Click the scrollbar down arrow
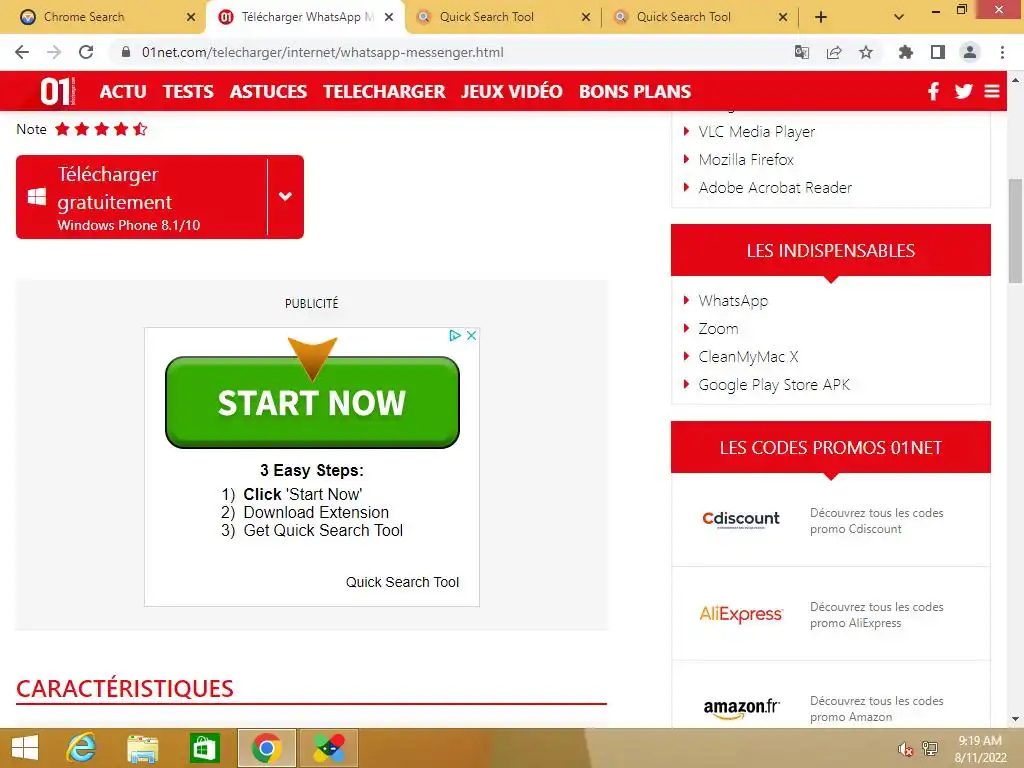The height and width of the screenshot is (768, 1024). click(x=1016, y=719)
